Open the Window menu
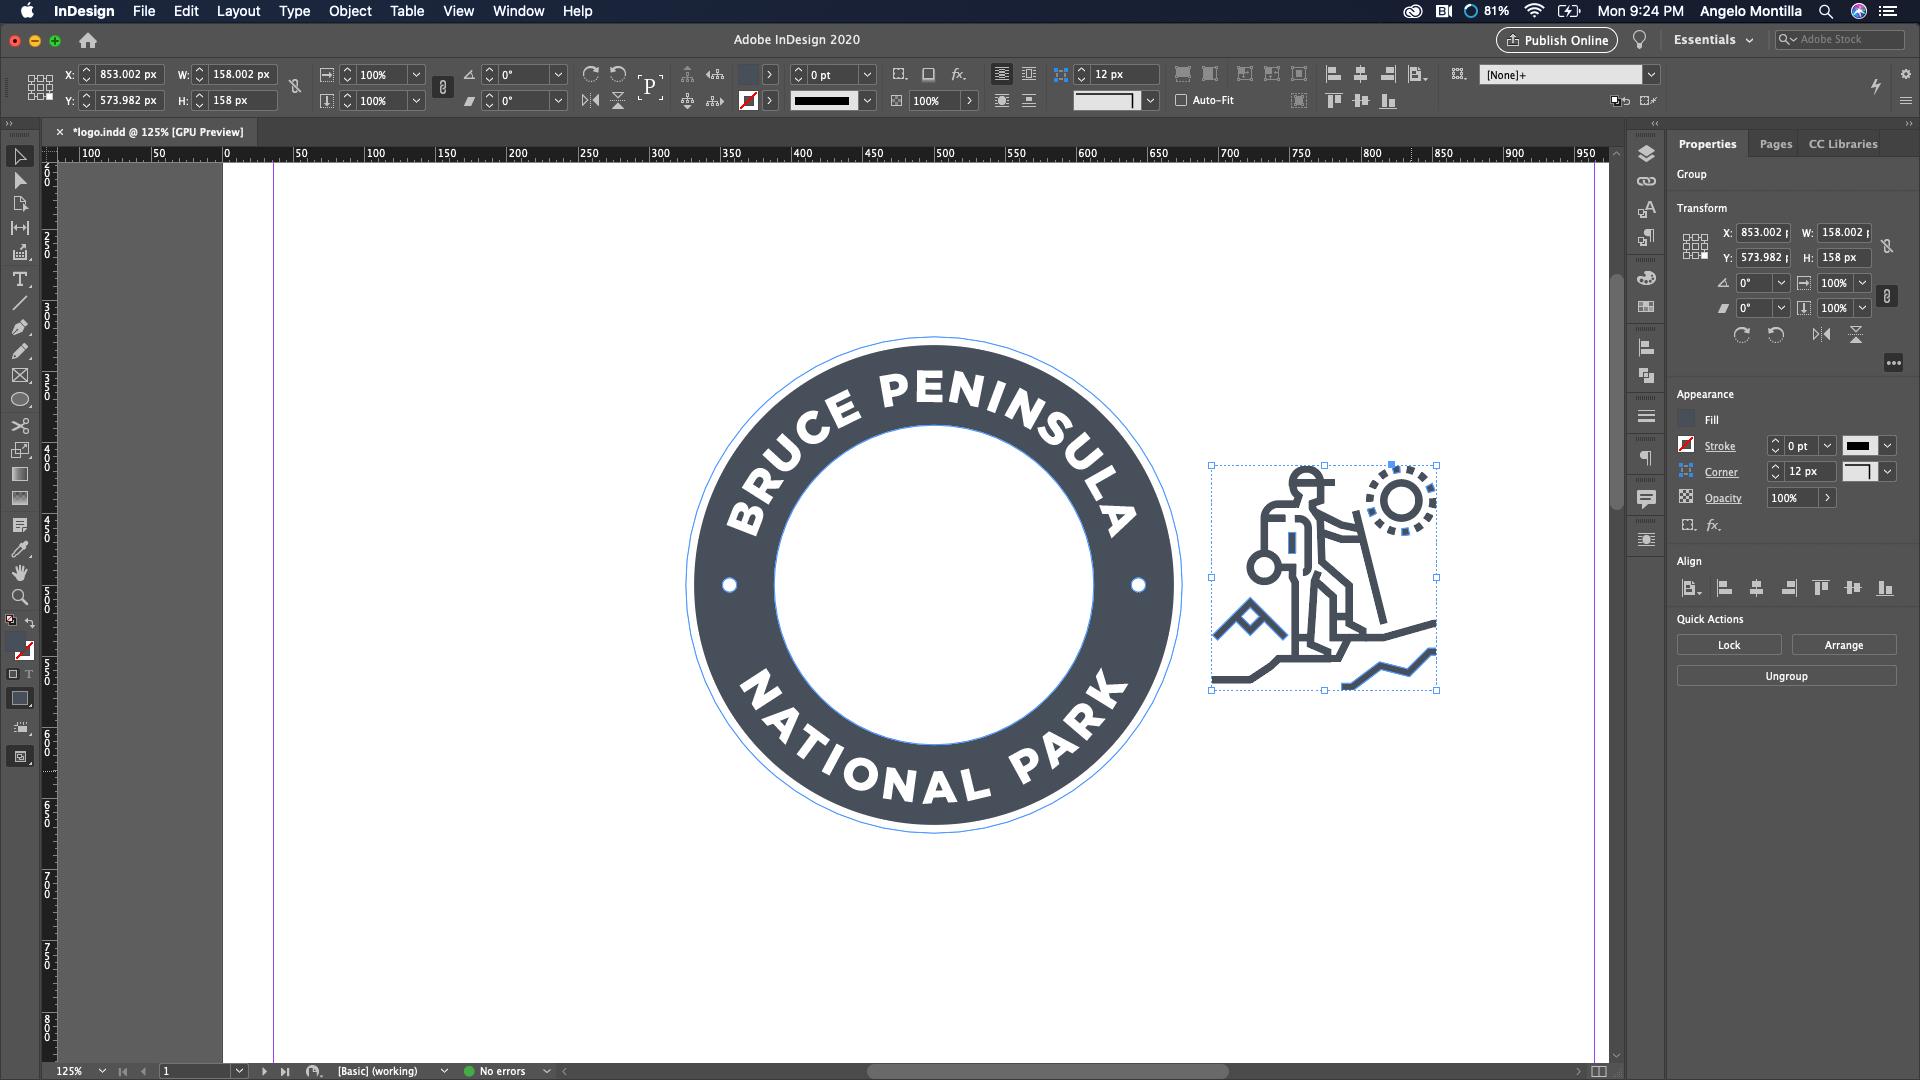Viewport: 1920px width, 1080px height. point(518,11)
